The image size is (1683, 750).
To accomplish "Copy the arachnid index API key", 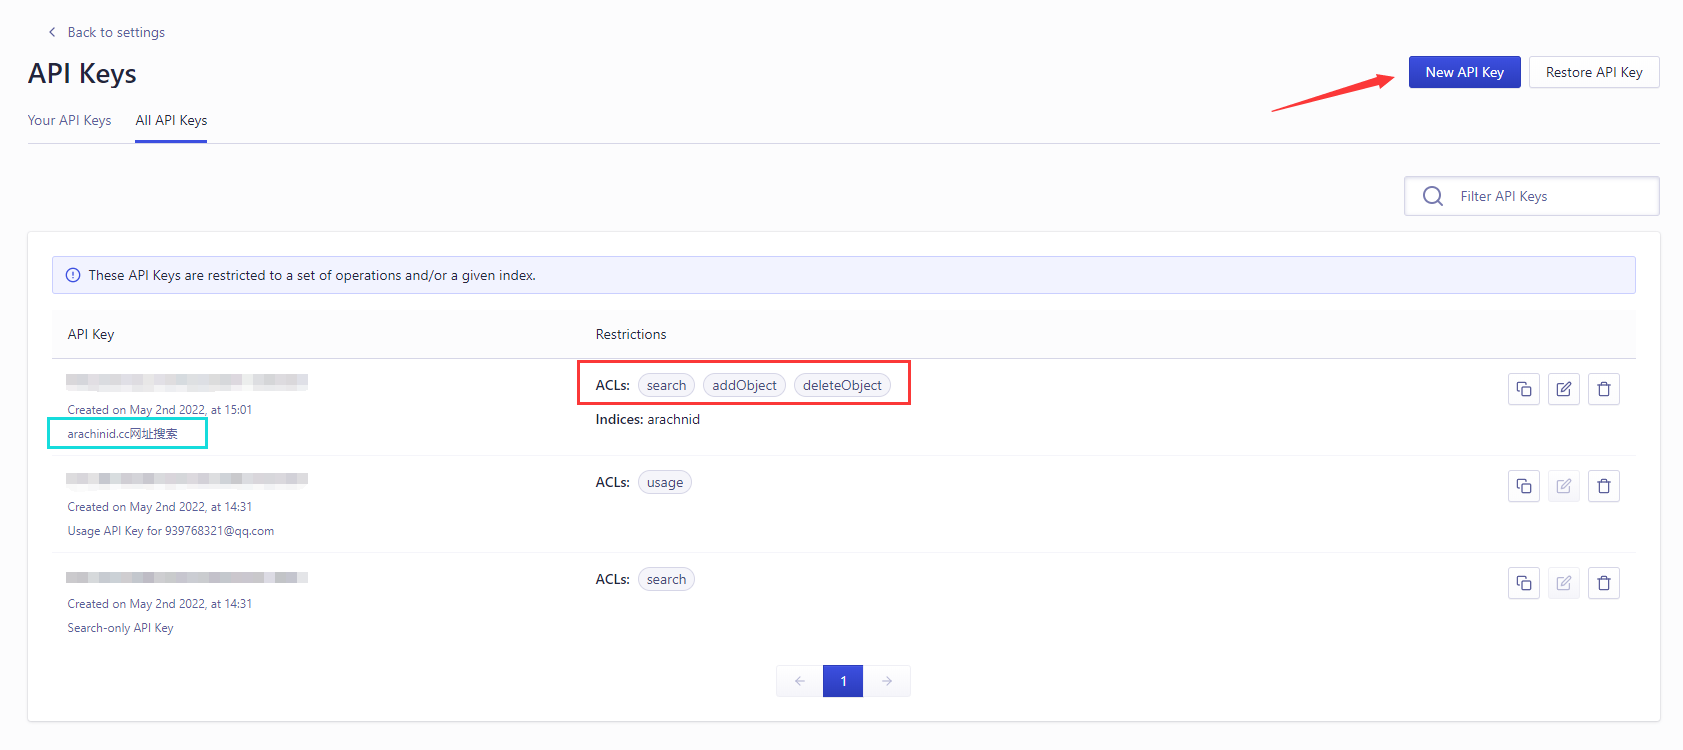I will pyautogui.click(x=1523, y=389).
